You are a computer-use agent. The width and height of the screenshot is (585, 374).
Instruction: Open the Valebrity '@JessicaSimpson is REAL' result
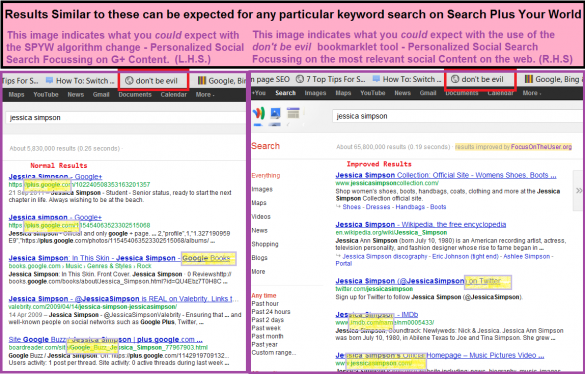[123, 299]
